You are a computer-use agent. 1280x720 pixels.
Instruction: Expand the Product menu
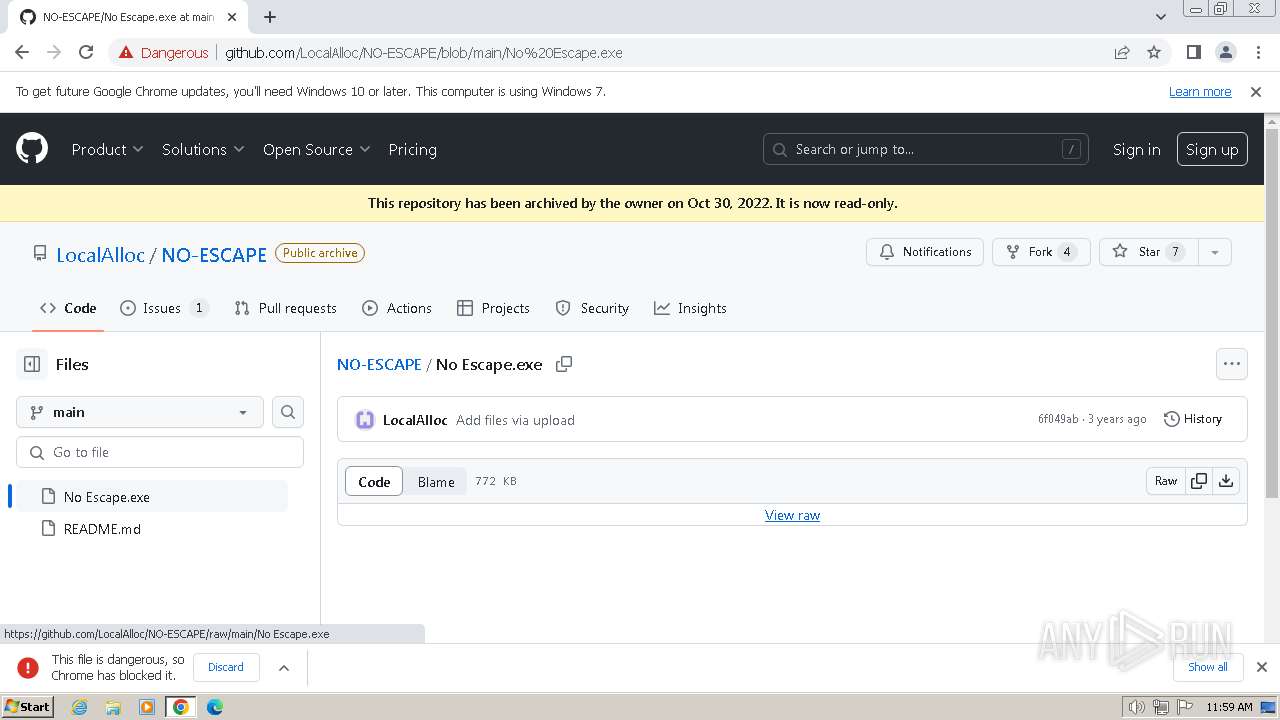108,149
